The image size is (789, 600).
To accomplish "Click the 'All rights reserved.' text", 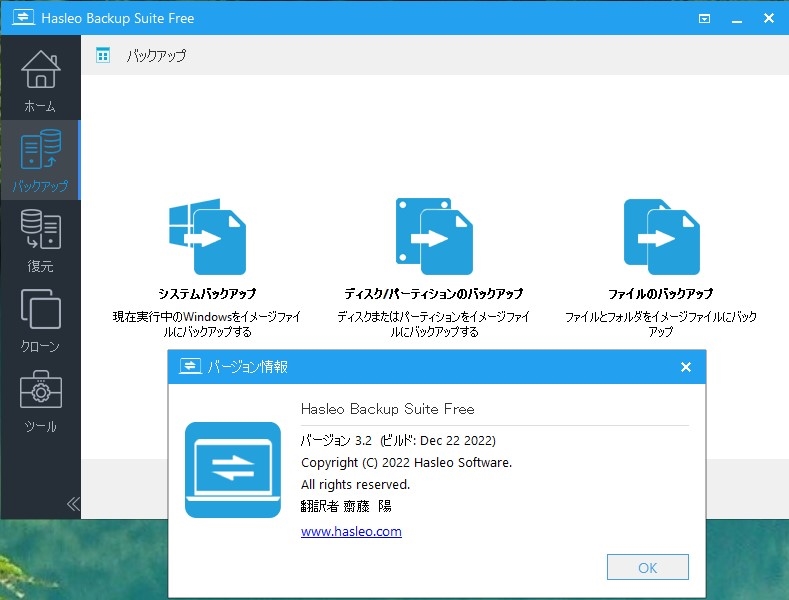I will (355, 484).
